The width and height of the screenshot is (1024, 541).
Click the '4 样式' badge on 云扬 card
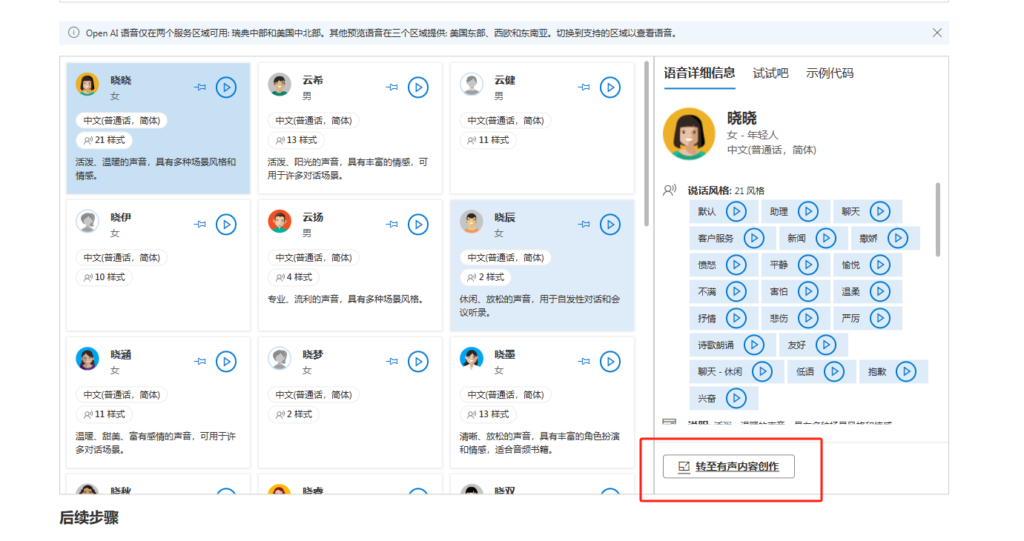point(294,277)
